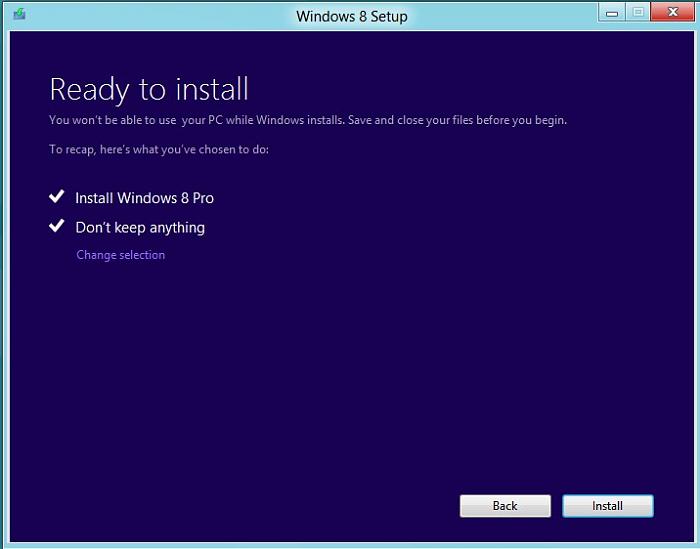Select the text "Don't keep anything"
Image resolution: width=700 pixels, height=549 pixels.
tap(140, 228)
